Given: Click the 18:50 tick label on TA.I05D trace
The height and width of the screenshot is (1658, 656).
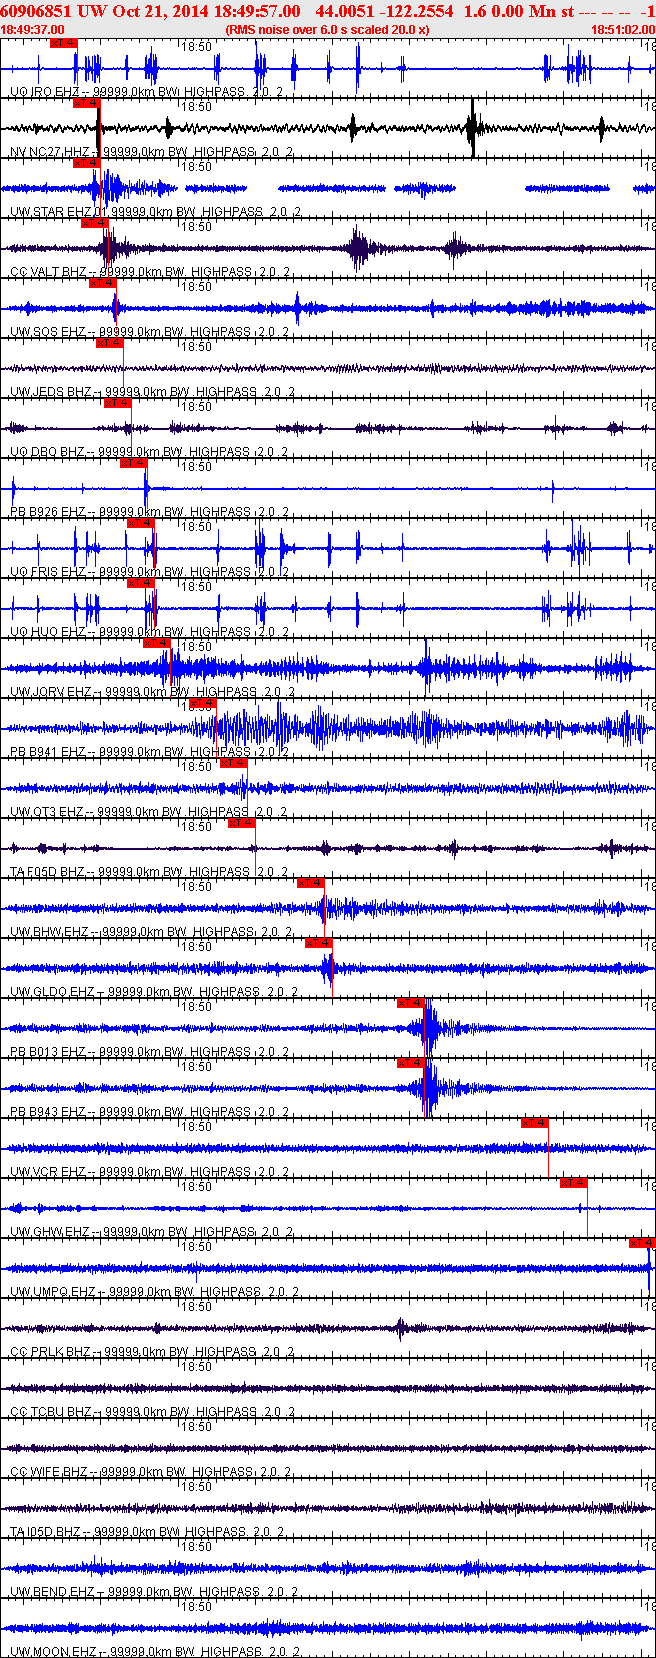Looking at the screenshot, I should click(x=196, y=1487).
